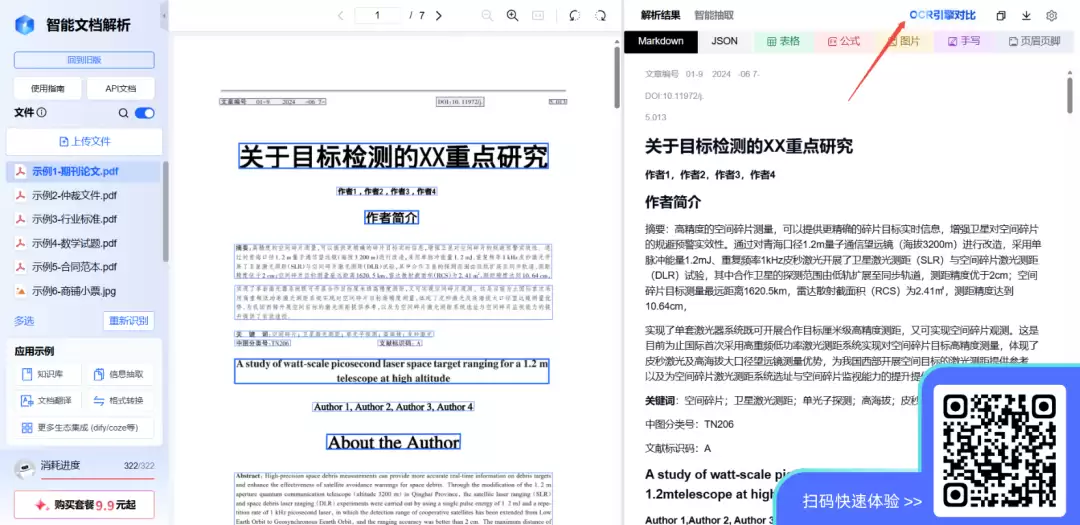Viewport: 1080px width, 525px height.
Task: Open 更多生态集成 (dify/coze等)
Action: click(x=84, y=427)
